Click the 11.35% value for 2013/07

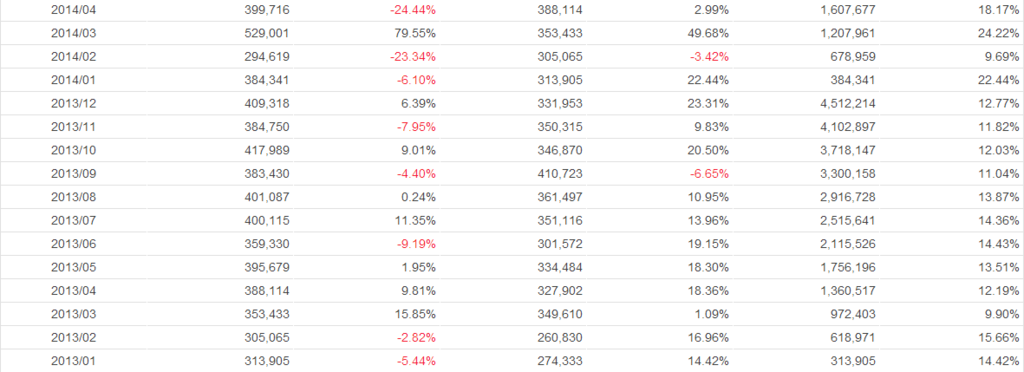415,221
